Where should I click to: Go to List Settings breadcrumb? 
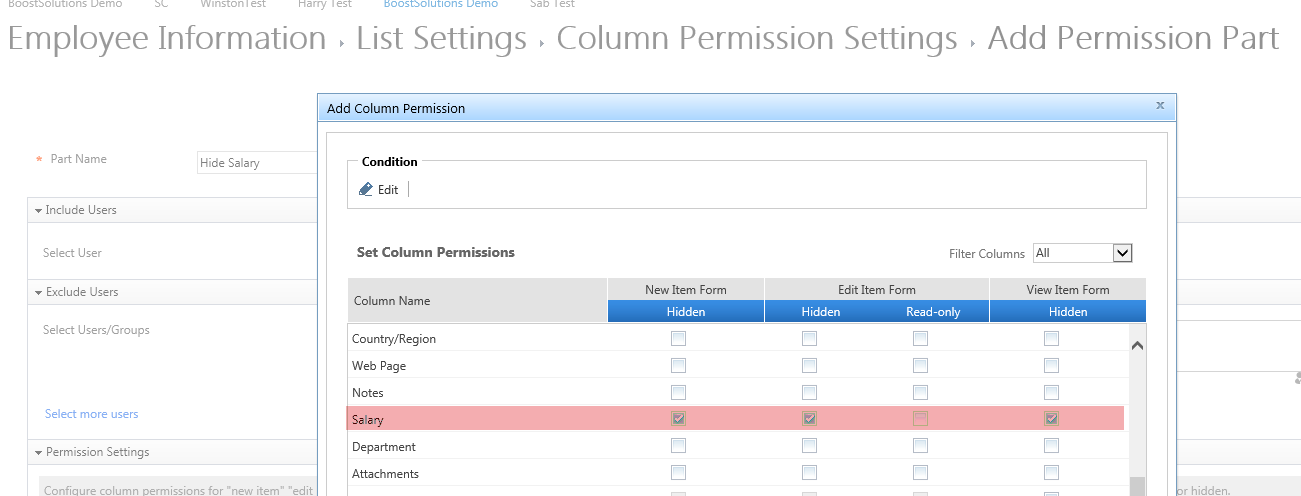441,39
